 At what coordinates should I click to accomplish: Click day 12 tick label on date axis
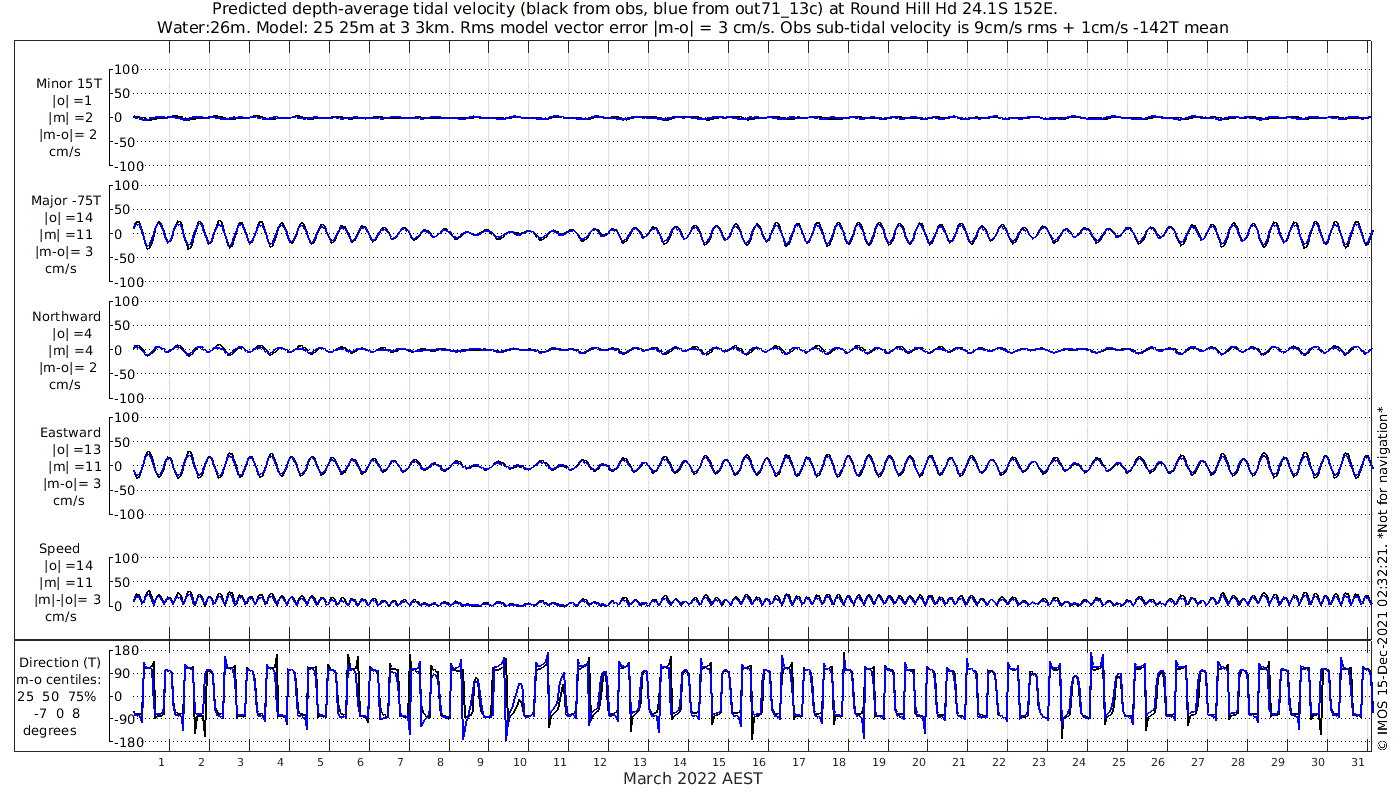(x=600, y=762)
